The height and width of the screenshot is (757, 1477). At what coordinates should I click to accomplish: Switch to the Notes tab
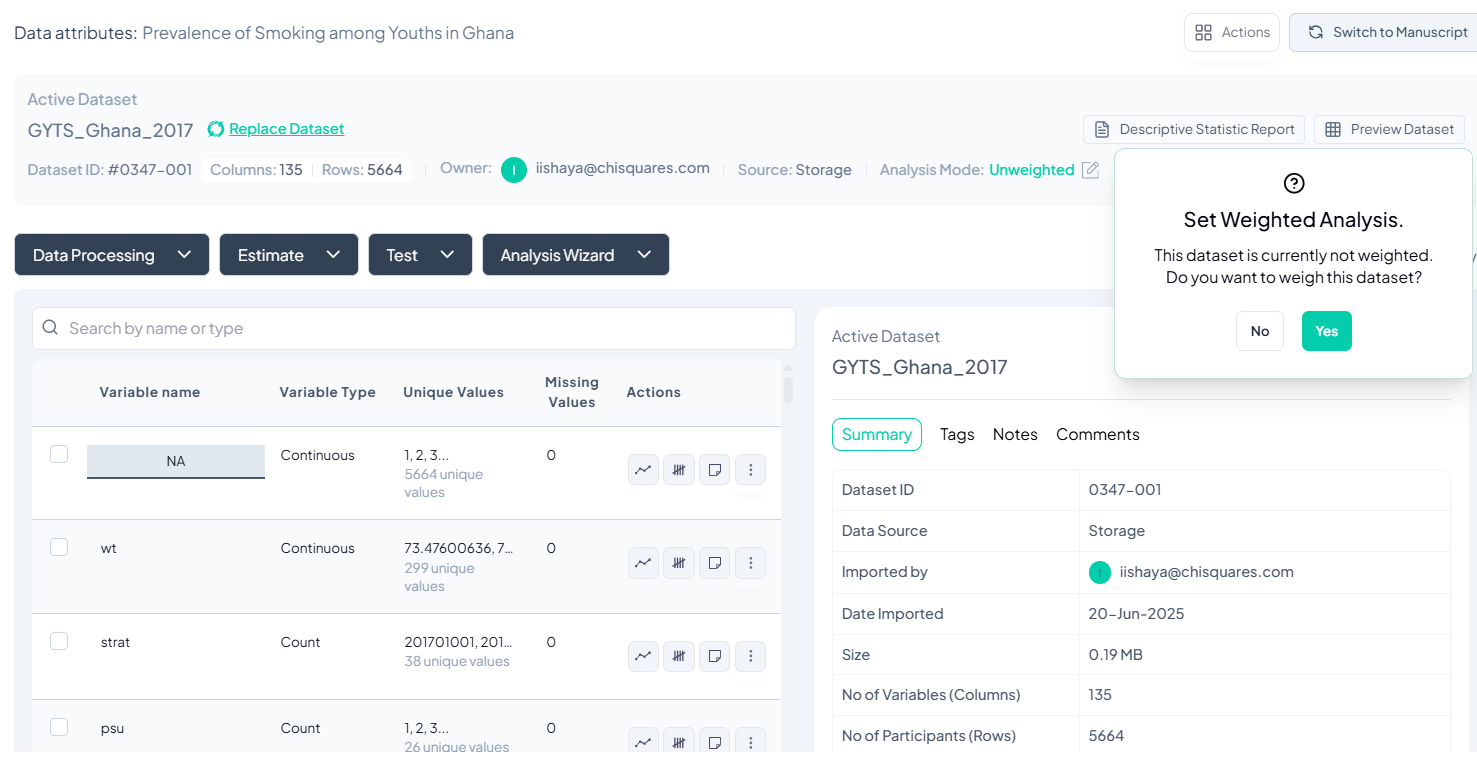(1014, 434)
